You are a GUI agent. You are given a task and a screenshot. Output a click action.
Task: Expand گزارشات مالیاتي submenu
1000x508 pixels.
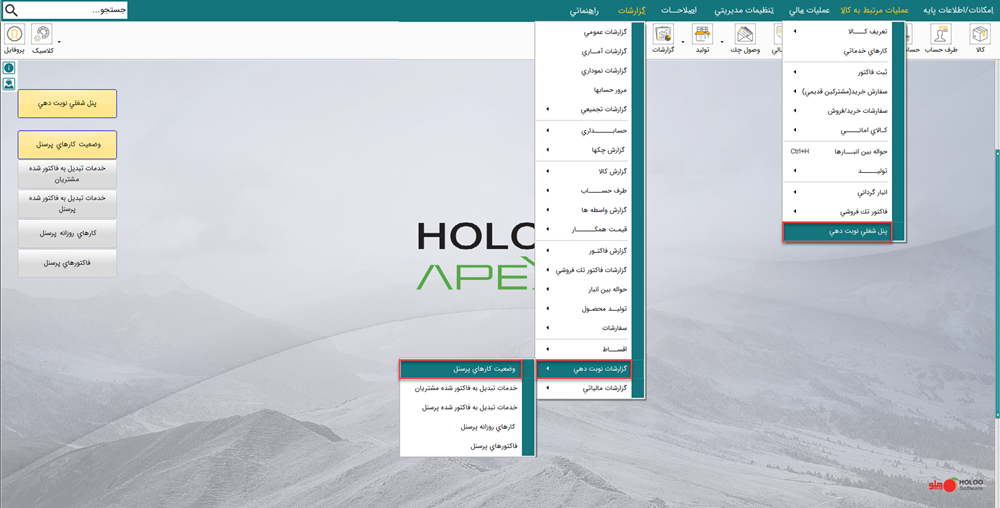coord(583,388)
